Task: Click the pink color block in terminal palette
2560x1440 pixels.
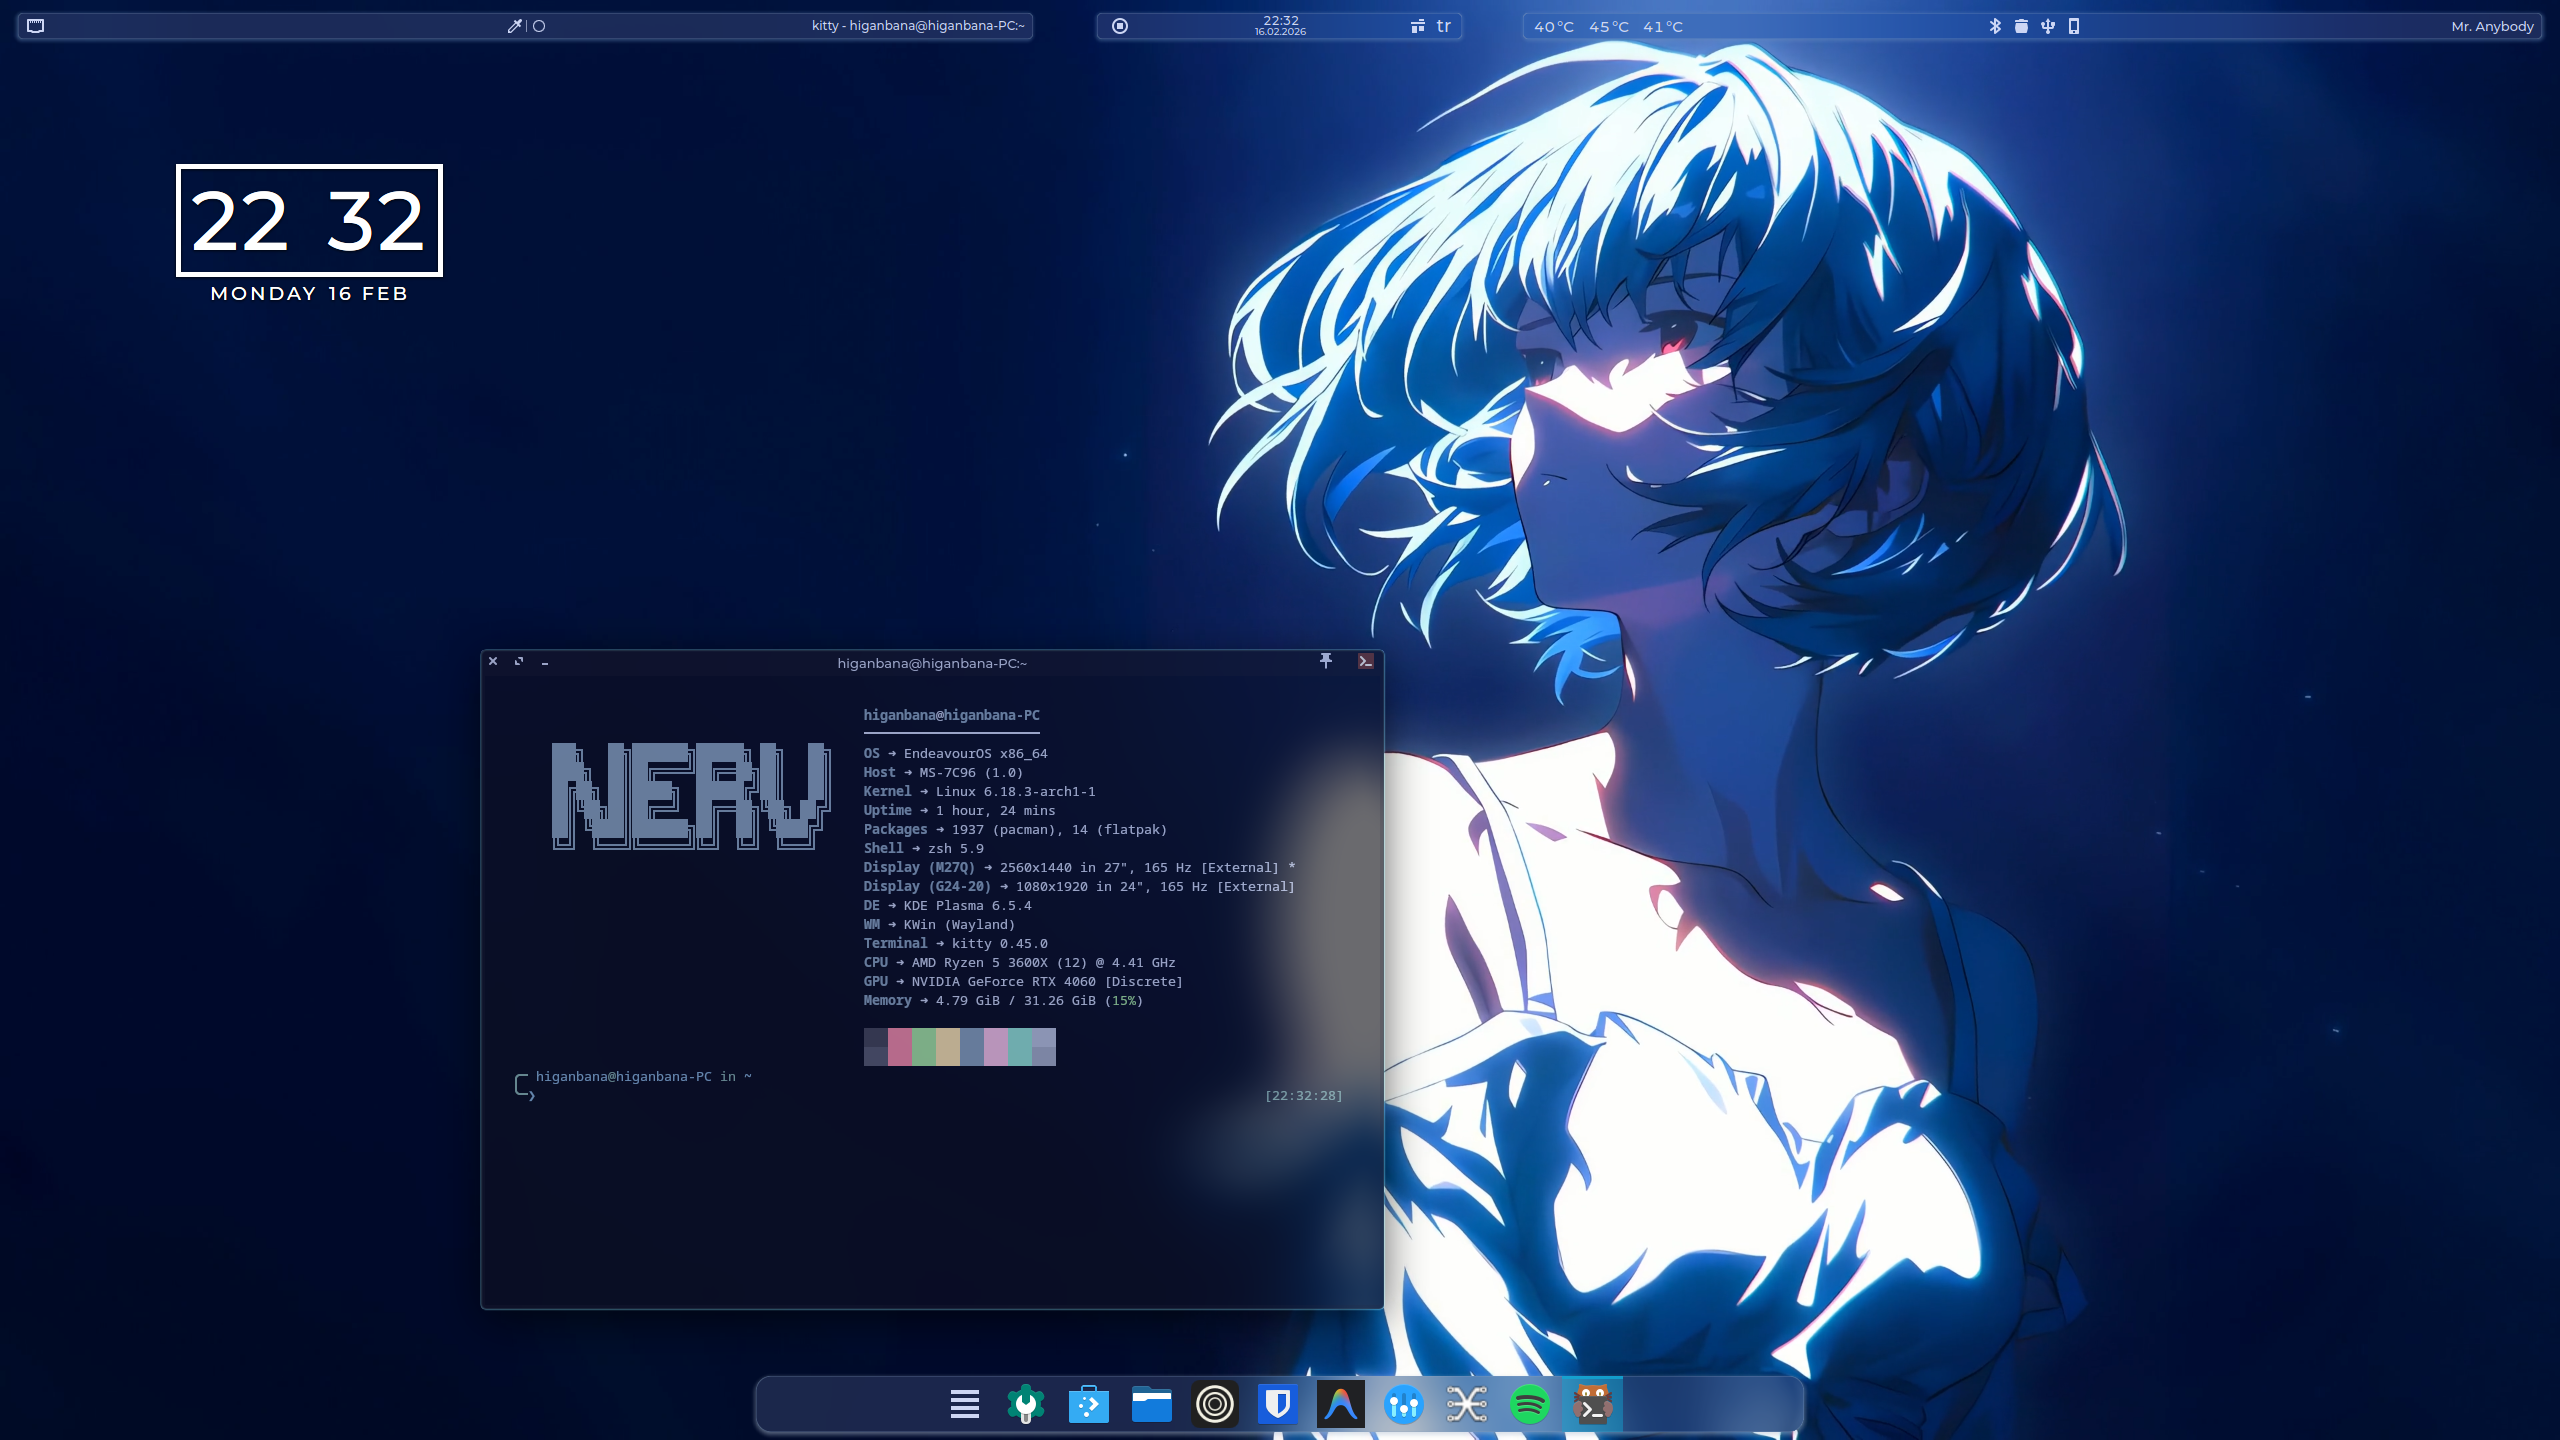Action: [x=899, y=1047]
